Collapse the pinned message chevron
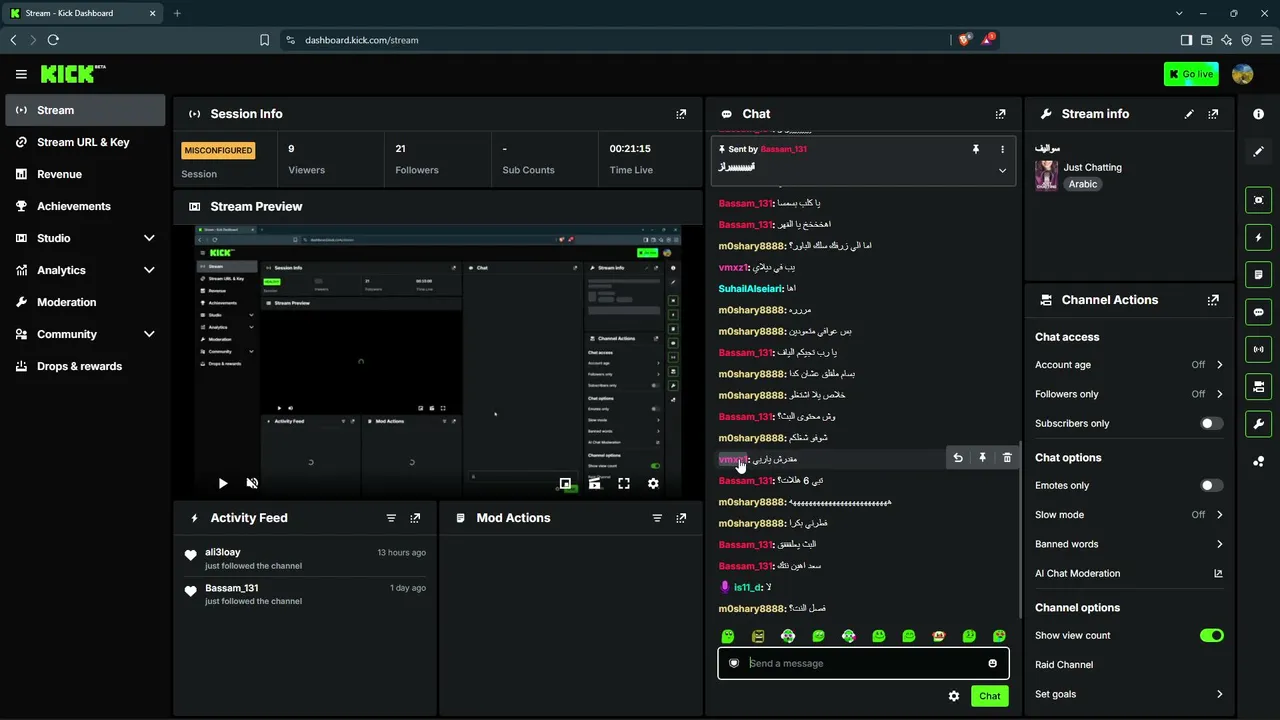 [x=1002, y=170]
